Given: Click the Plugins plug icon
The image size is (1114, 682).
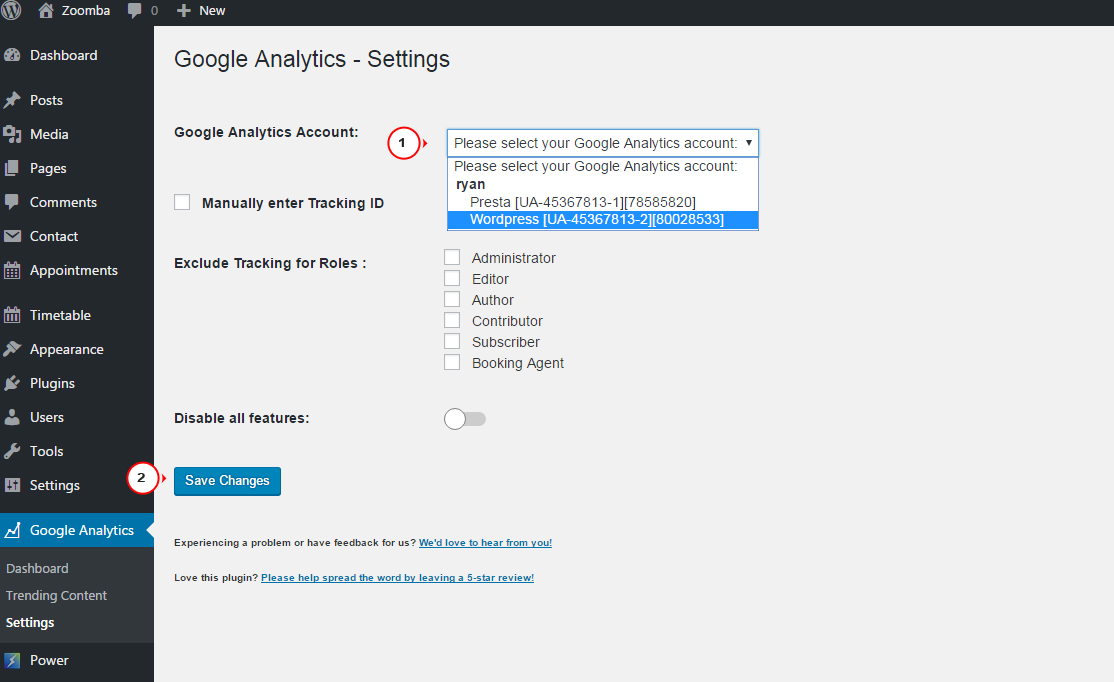Looking at the screenshot, I should tap(12, 383).
